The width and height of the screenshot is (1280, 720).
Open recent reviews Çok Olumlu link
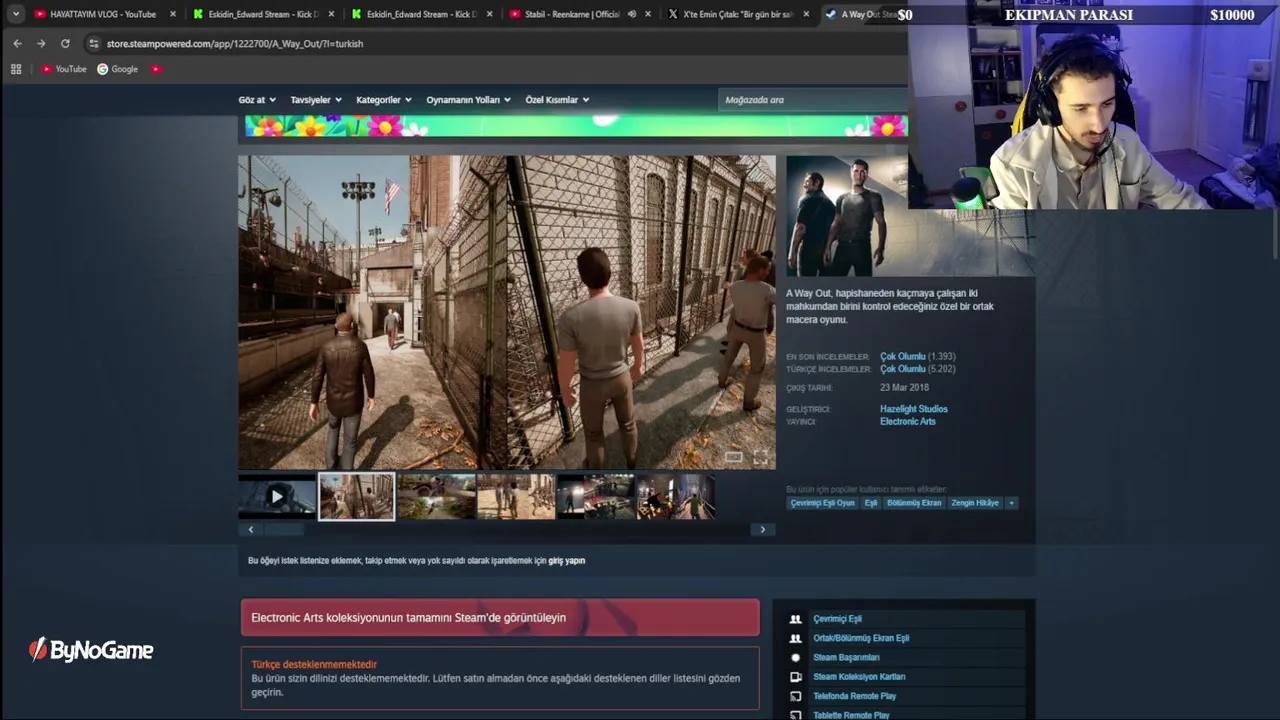click(x=903, y=357)
